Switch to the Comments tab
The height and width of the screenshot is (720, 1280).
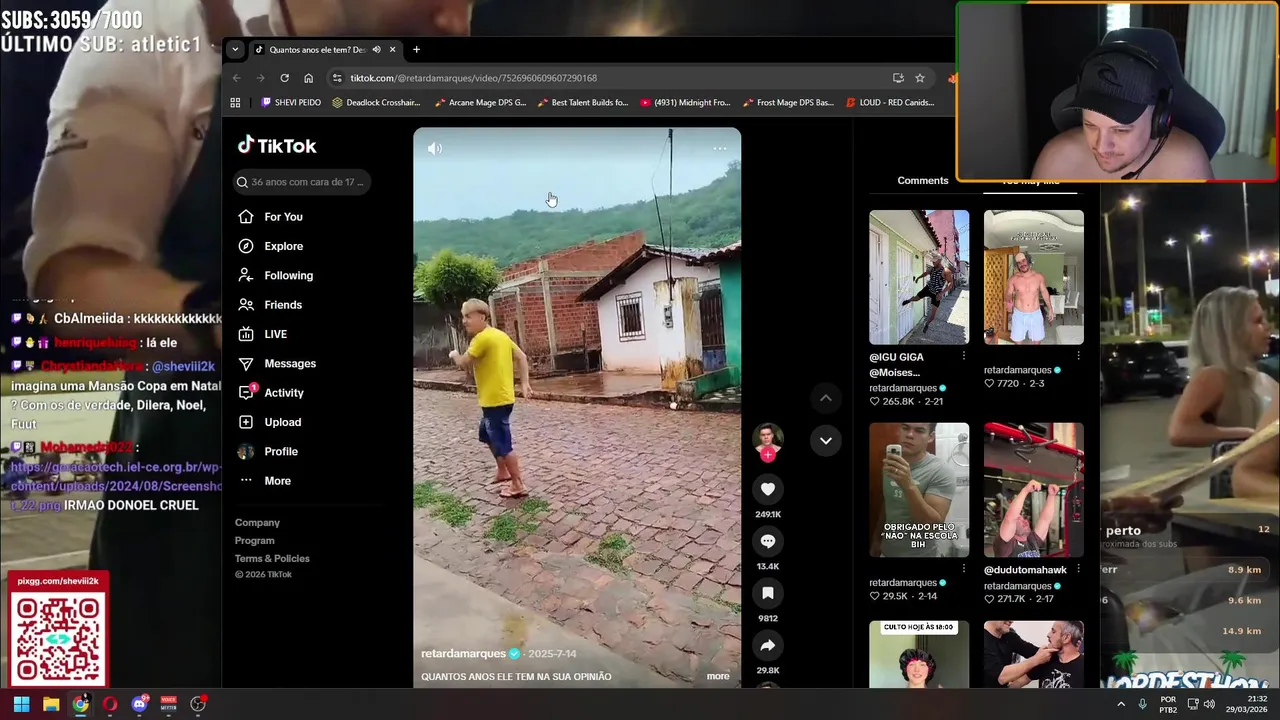922,181
